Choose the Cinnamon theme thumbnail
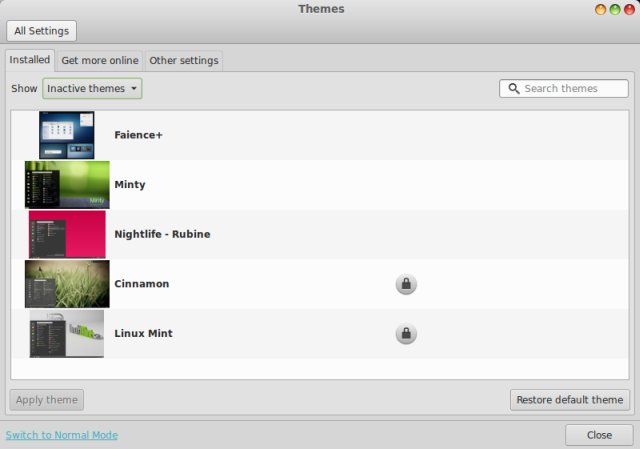The width and height of the screenshot is (640, 449). (67, 284)
